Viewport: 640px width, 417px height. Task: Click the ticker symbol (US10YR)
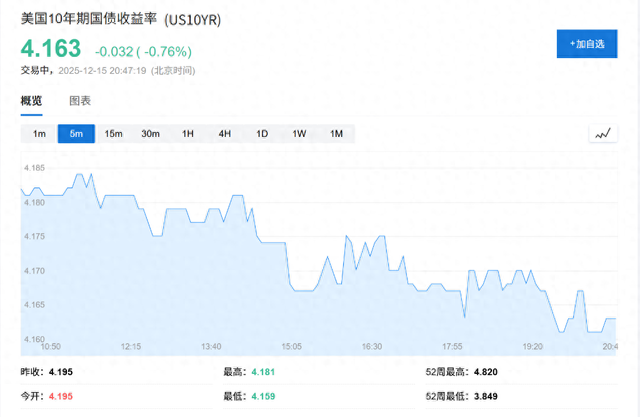point(193,20)
